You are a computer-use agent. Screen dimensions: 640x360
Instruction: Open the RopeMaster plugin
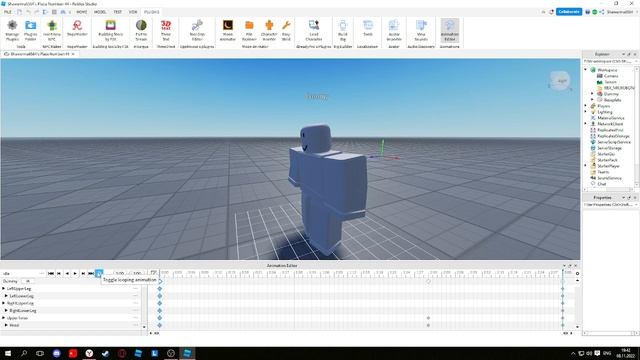pyautogui.click(x=77, y=29)
